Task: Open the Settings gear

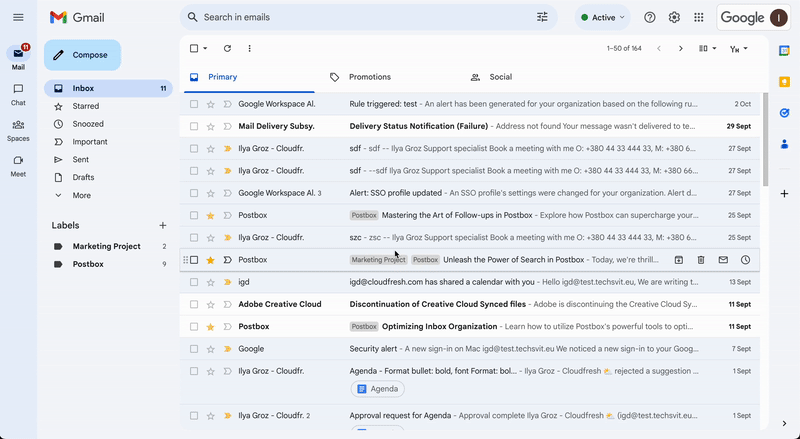Action: pos(674,17)
